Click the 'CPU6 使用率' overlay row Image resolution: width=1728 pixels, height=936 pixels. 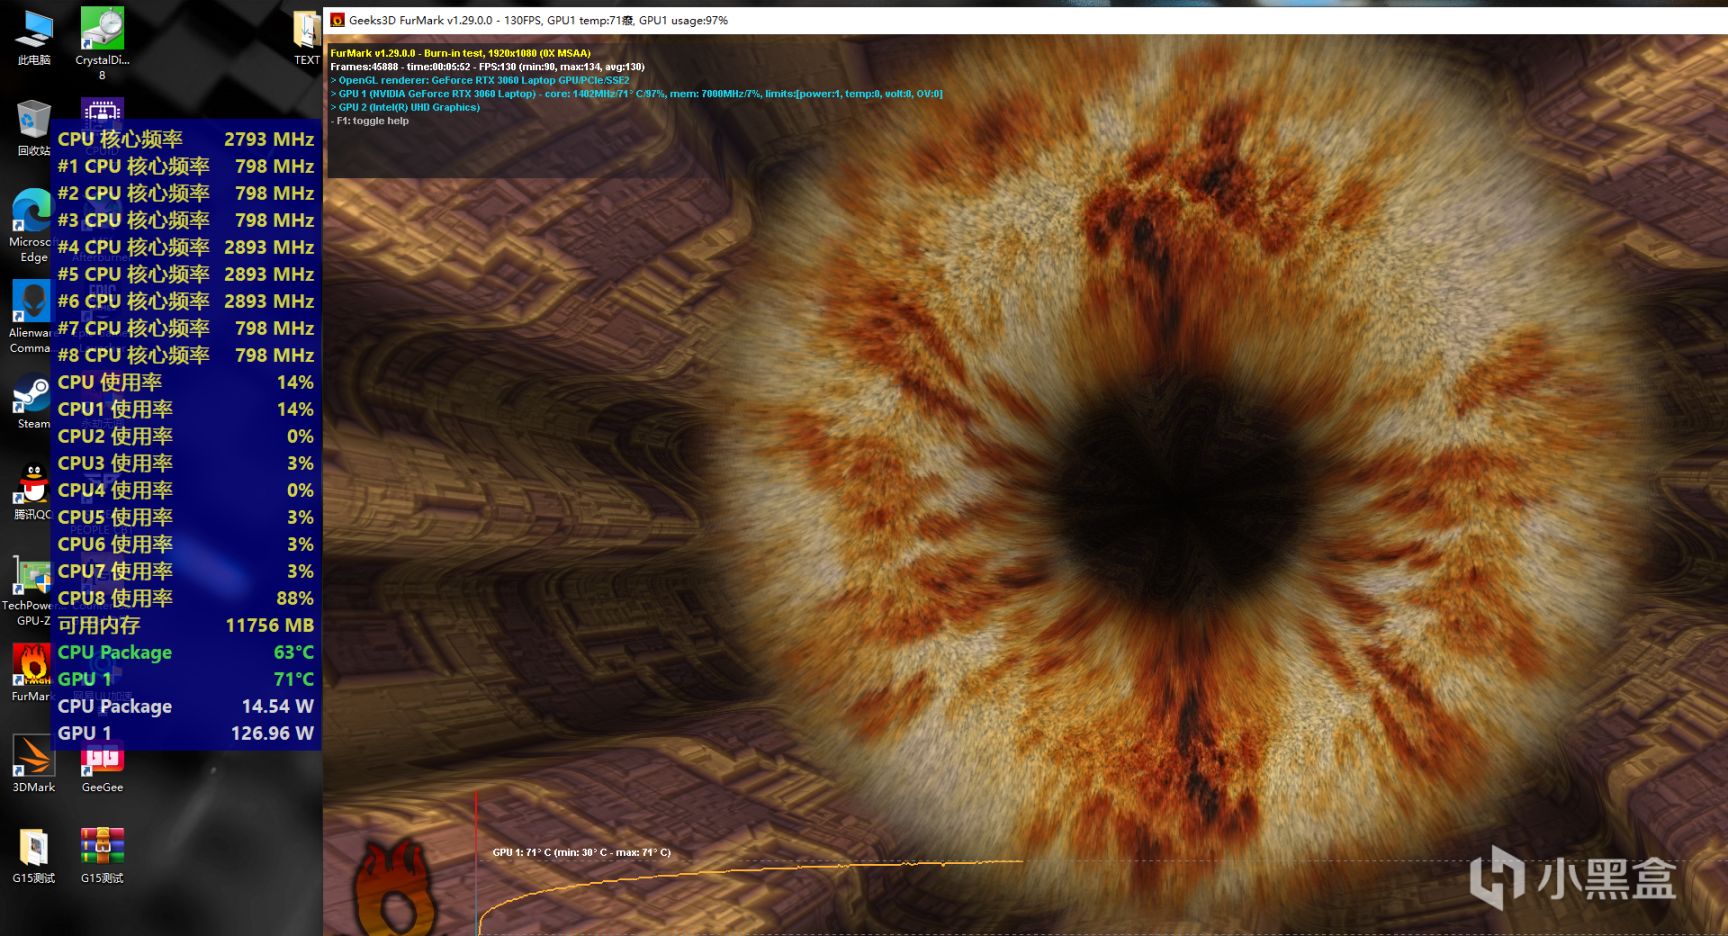point(186,544)
